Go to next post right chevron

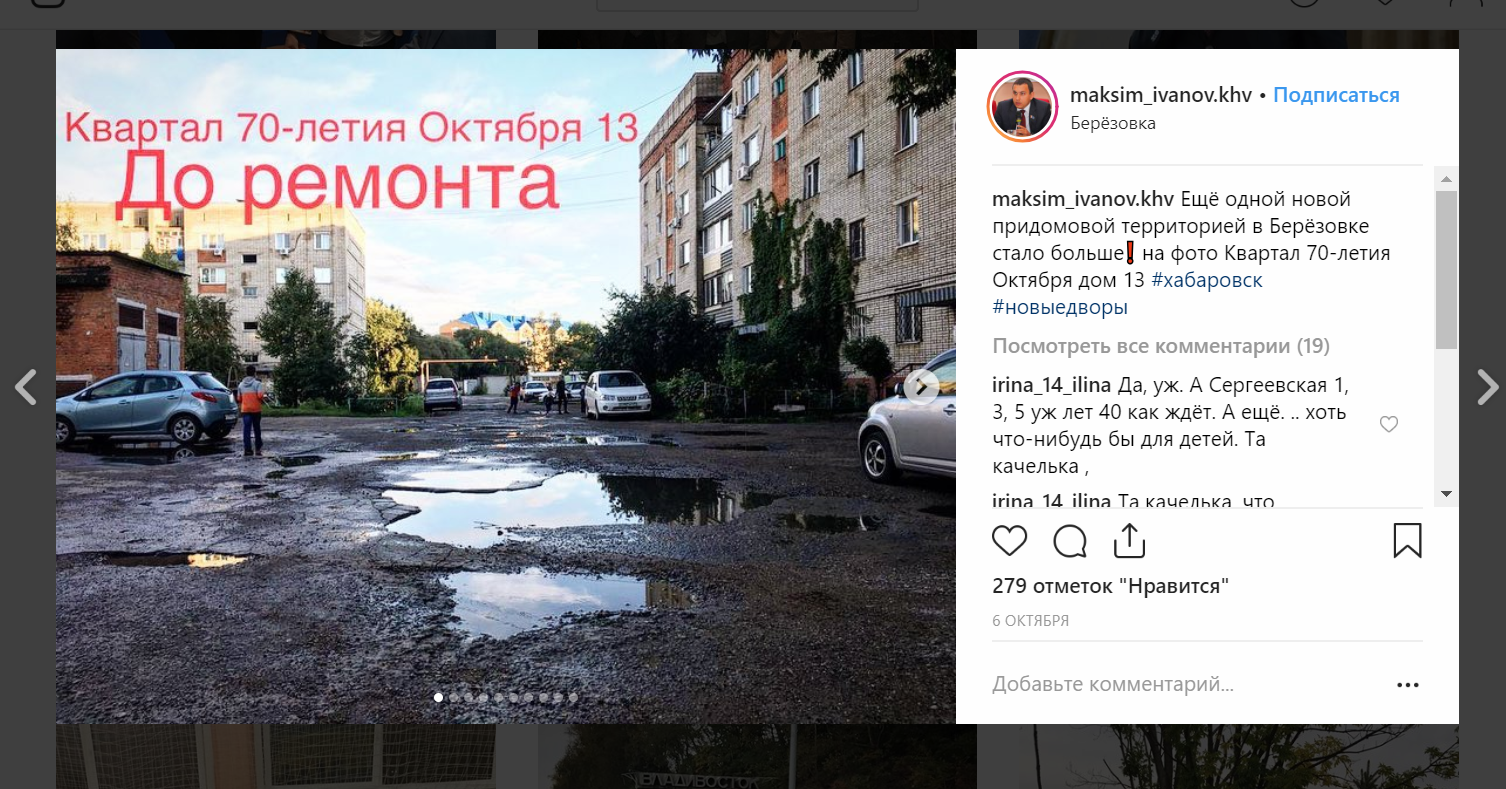click(x=1487, y=387)
